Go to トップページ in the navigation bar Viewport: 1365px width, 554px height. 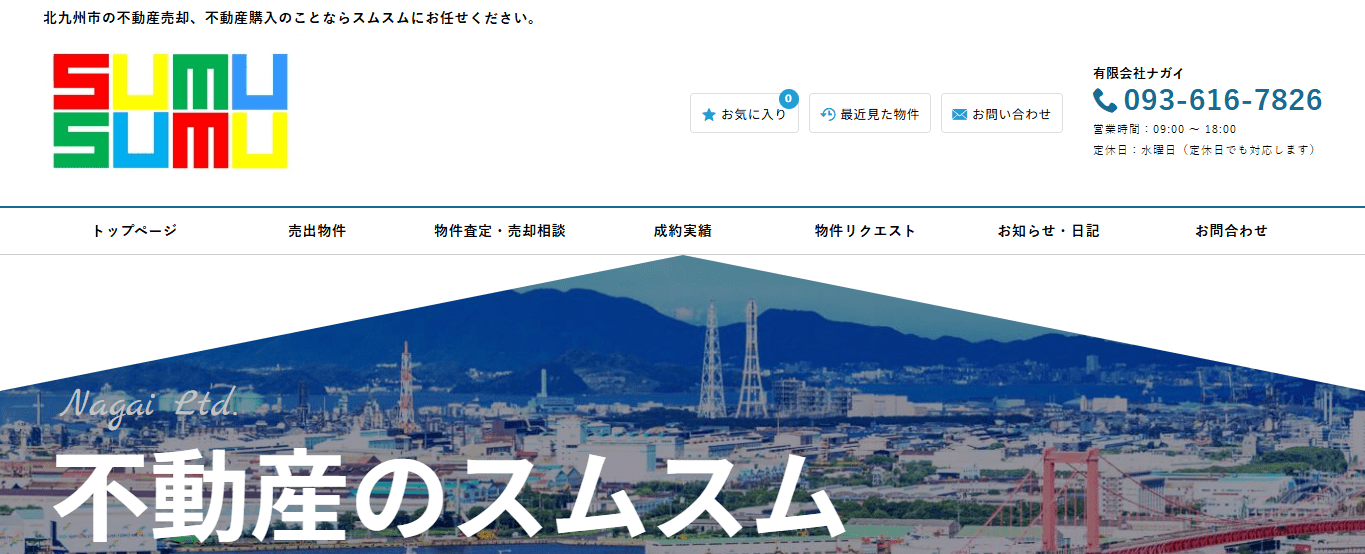click(135, 231)
